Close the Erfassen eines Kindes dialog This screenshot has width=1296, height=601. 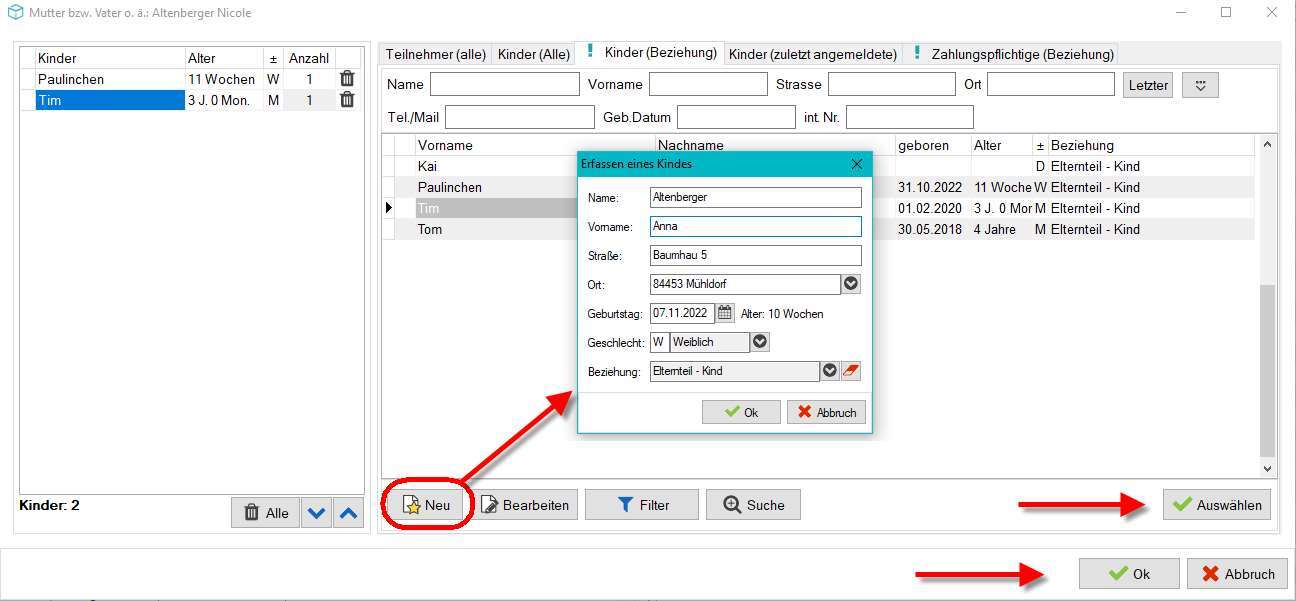coord(856,164)
